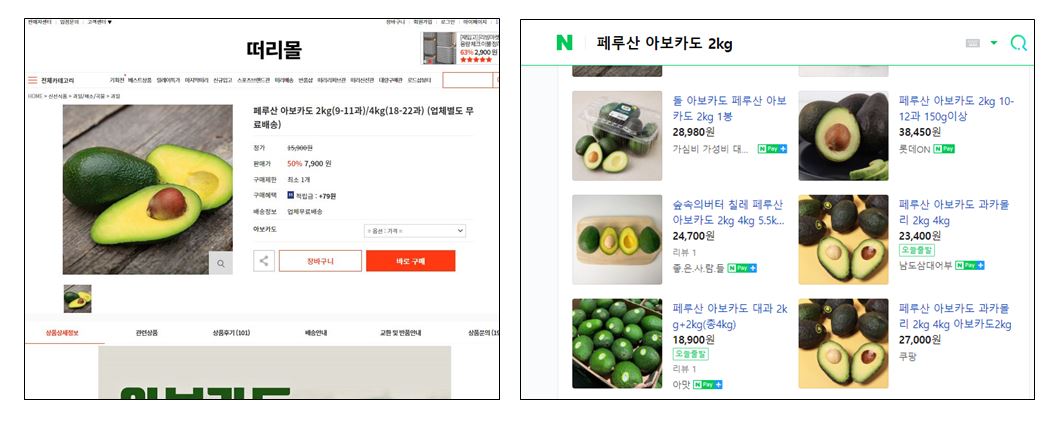Expand the 옵션 : 가격 dropdown

[415, 231]
